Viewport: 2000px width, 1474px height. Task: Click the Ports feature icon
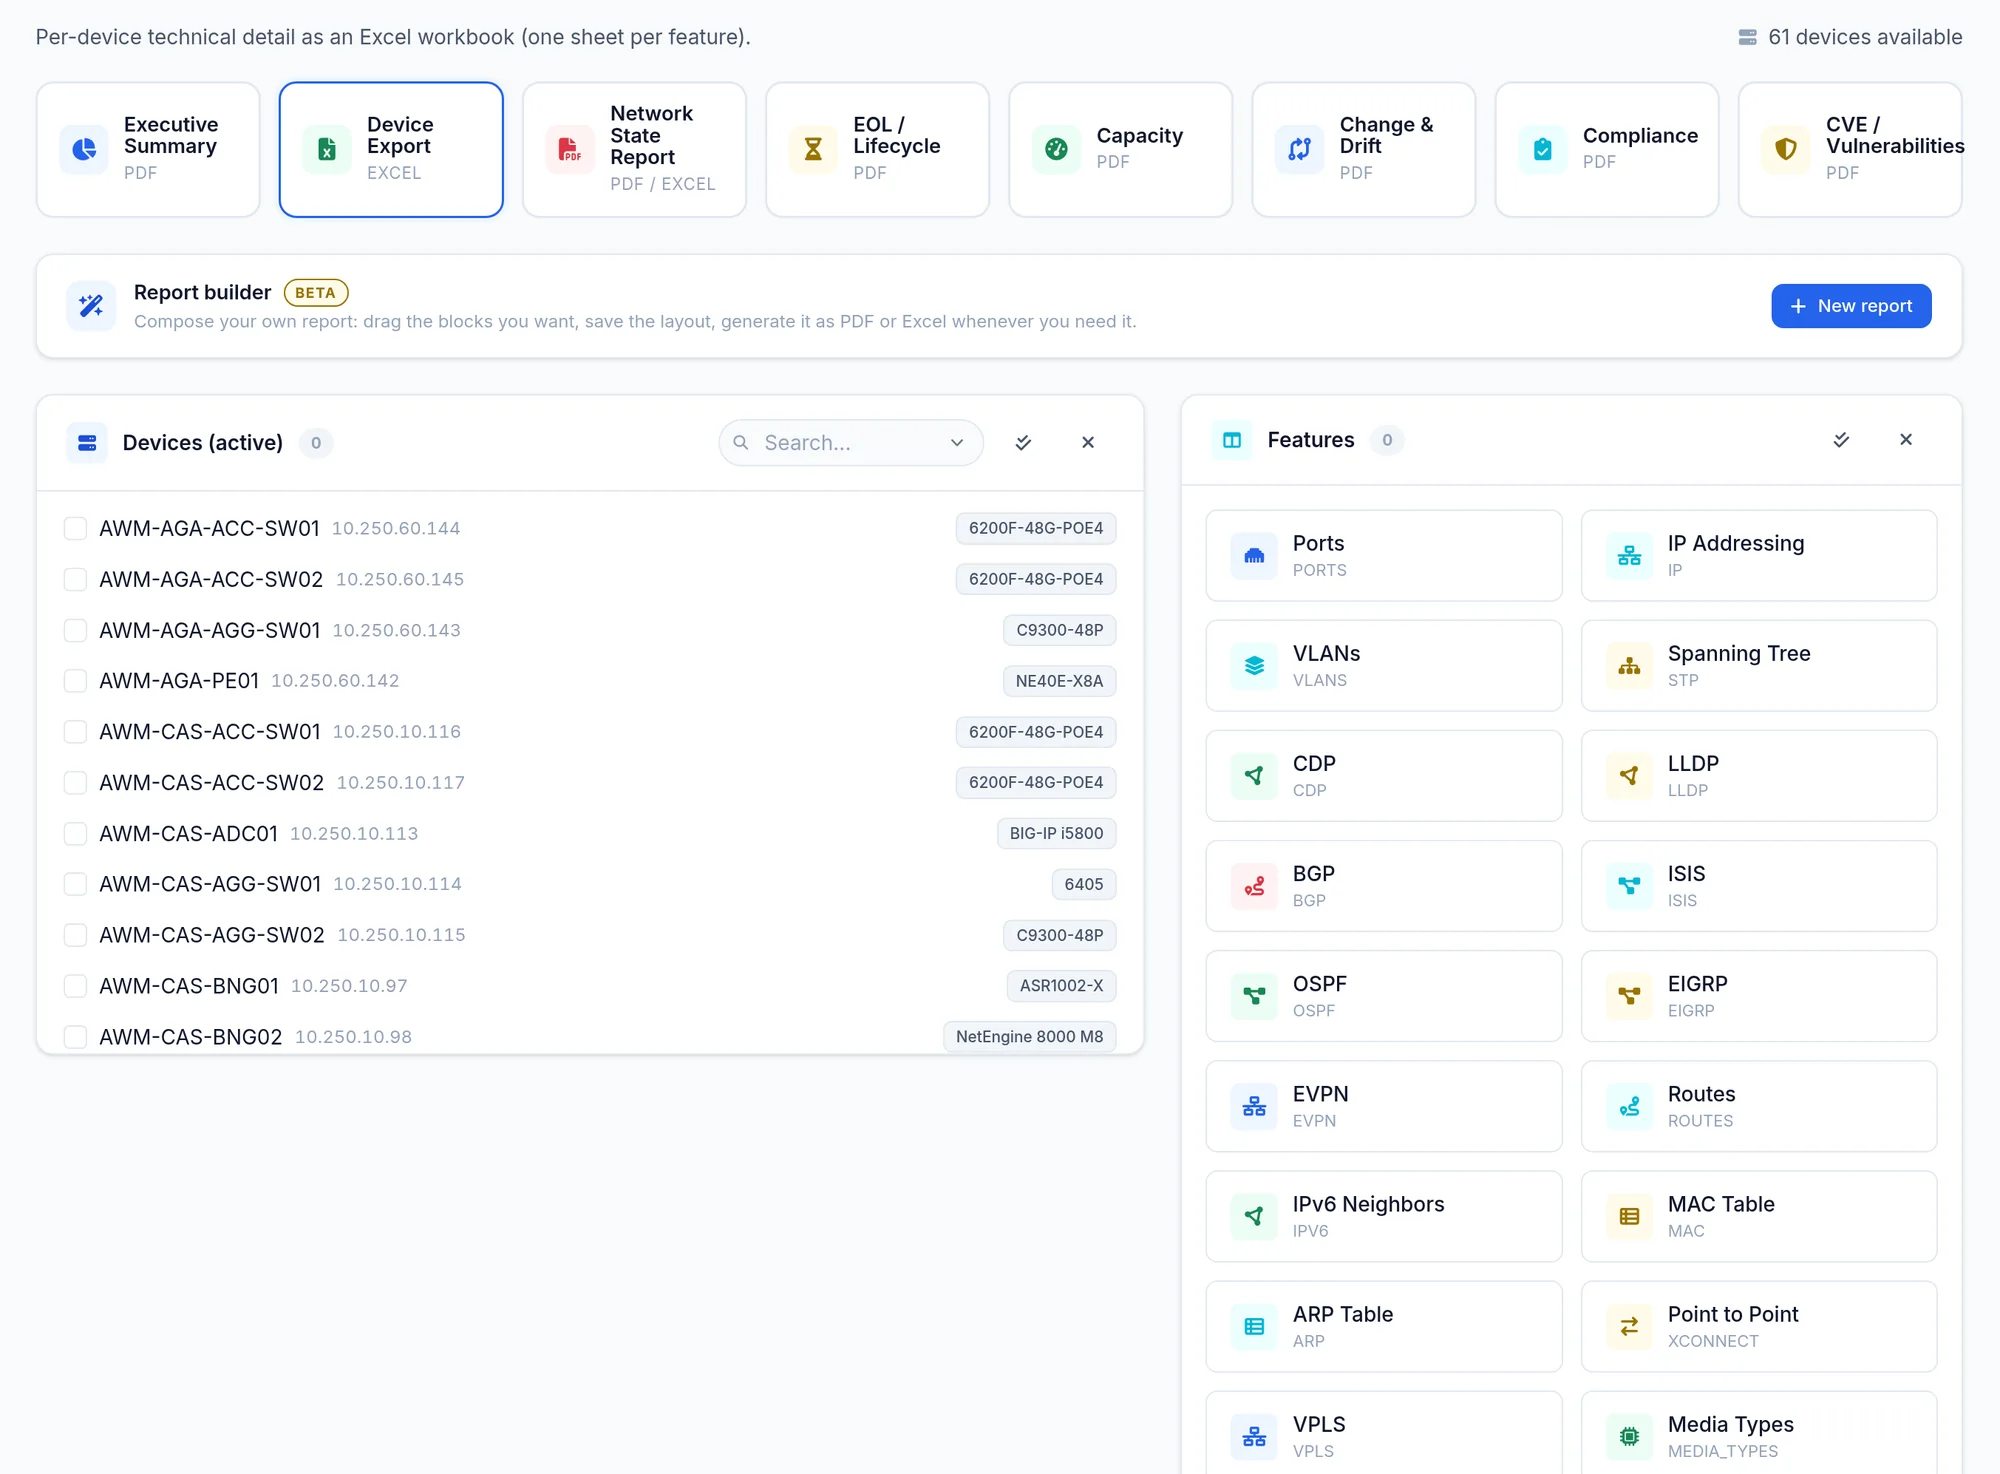pyautogui.click(x=1254, y=556)
